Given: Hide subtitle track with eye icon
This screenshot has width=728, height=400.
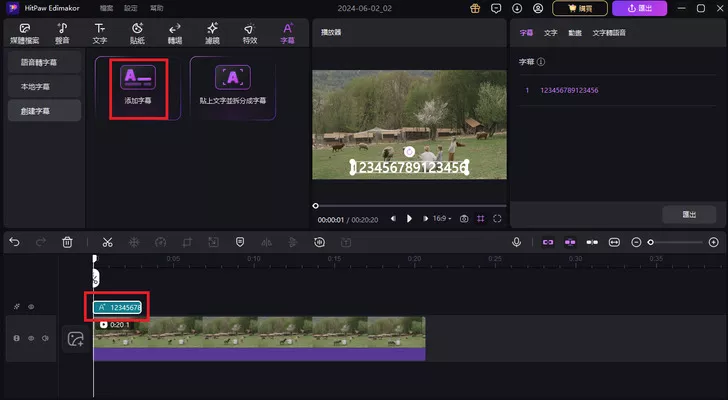Looking at the screenshot, I should coord(31,307).
